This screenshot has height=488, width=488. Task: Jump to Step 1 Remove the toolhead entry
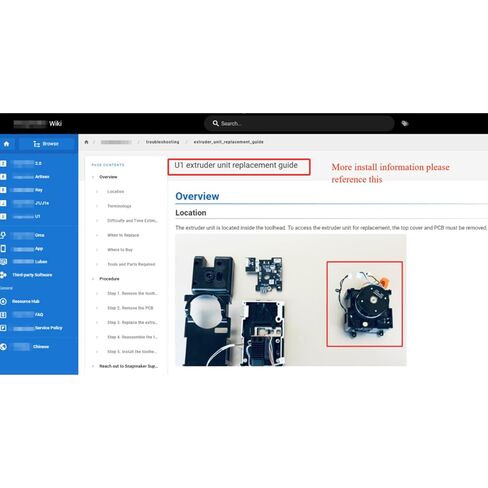[132, 293]
